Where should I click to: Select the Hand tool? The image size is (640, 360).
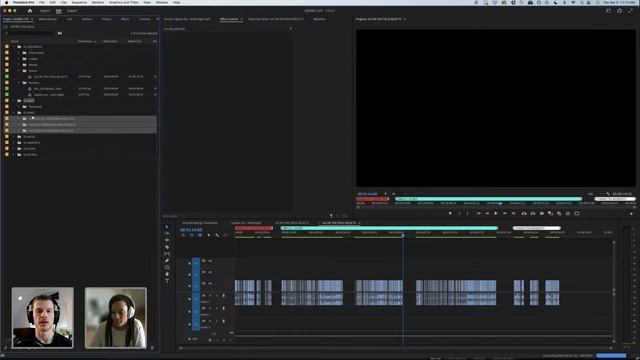[167, 274]
